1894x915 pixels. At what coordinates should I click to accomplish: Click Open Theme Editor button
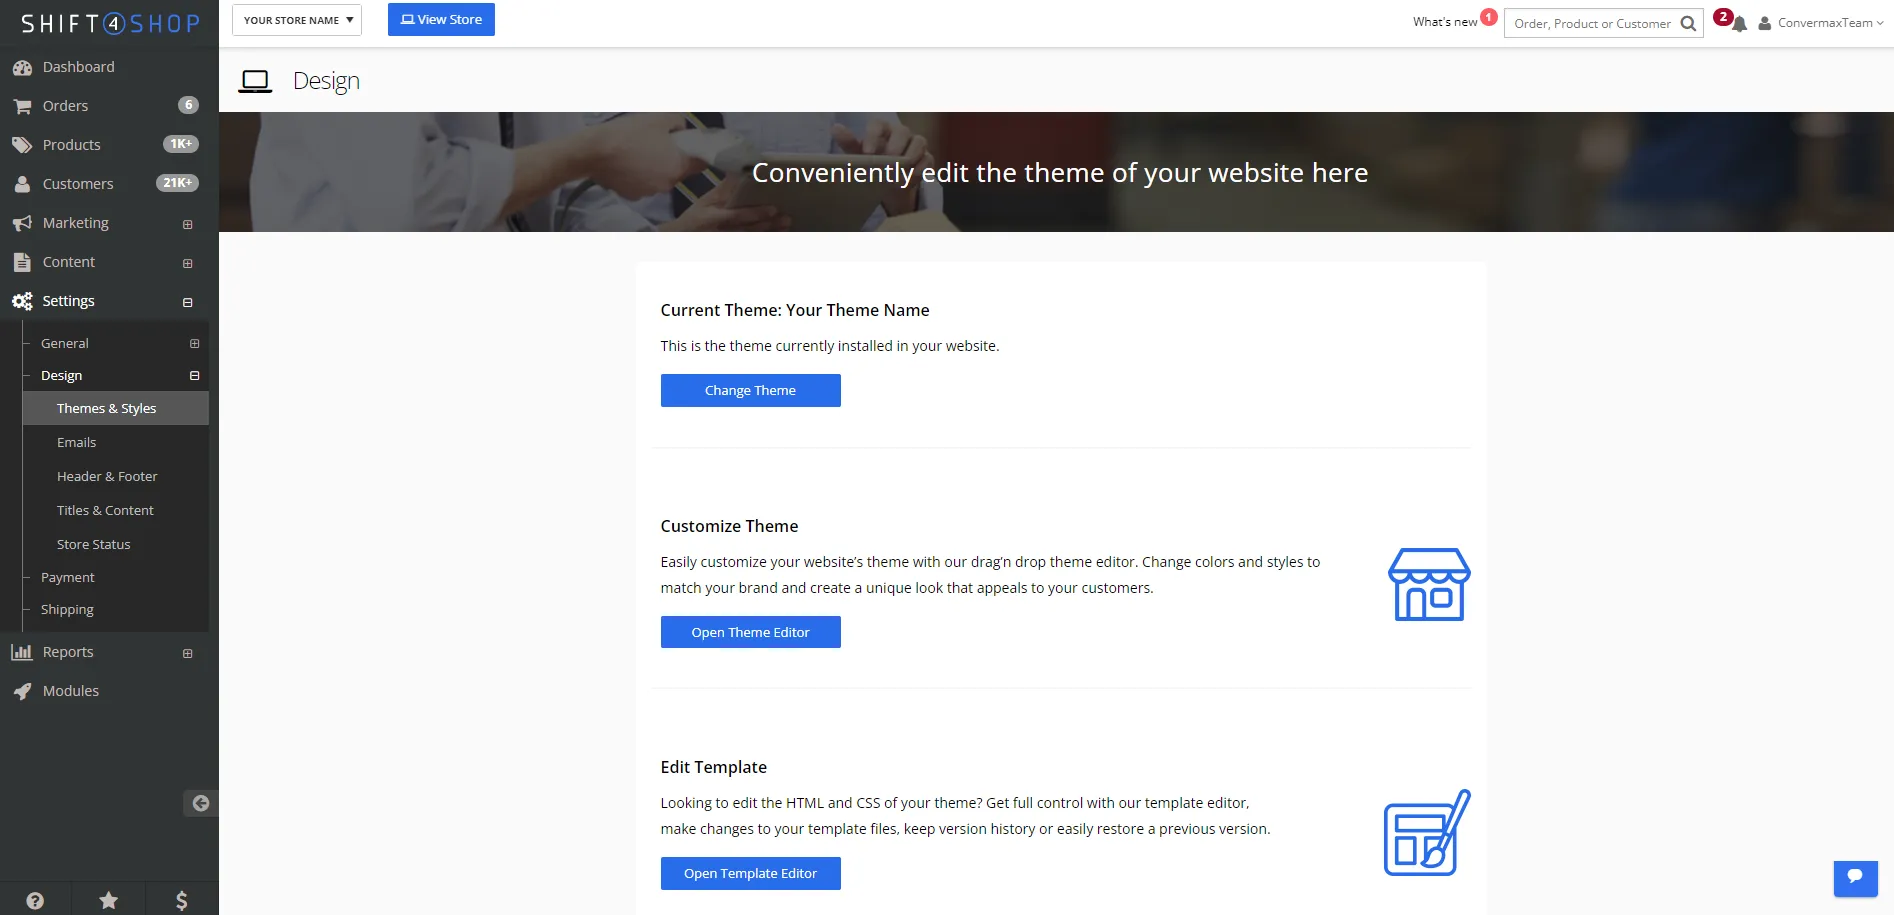pyautogui.click(x=750, y=632)
